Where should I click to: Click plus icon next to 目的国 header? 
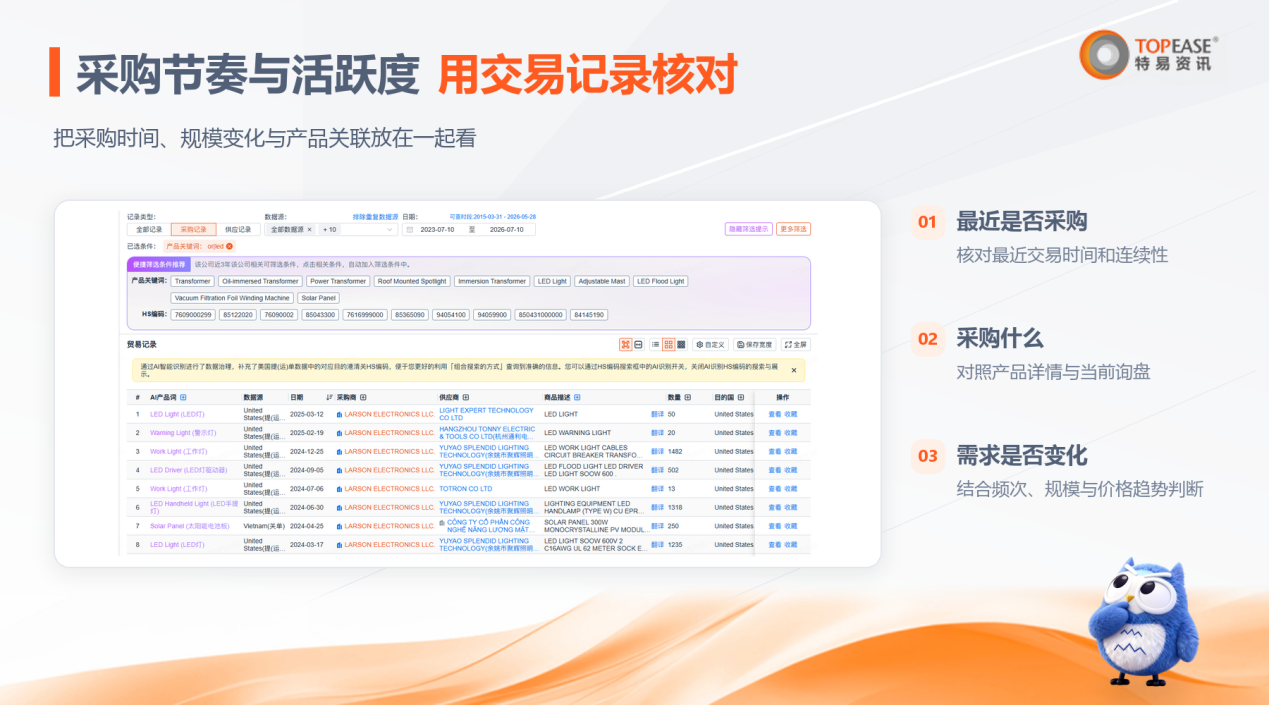click(x=739, y=397)
